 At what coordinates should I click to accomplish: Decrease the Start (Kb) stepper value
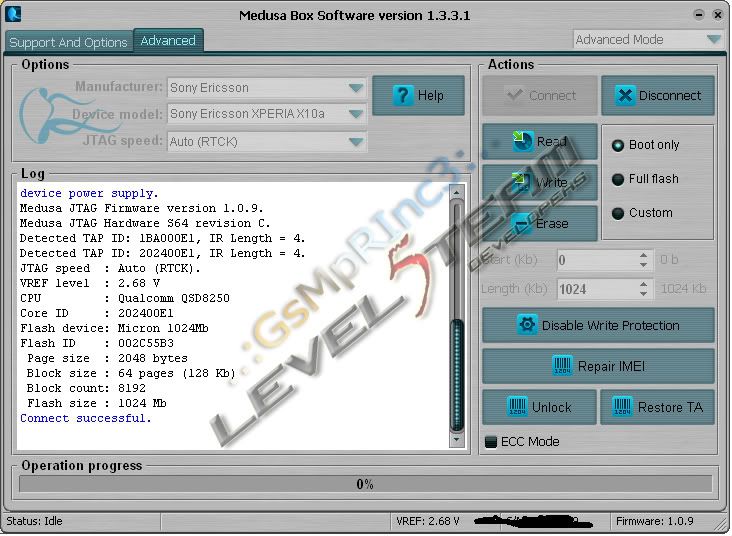644,265
